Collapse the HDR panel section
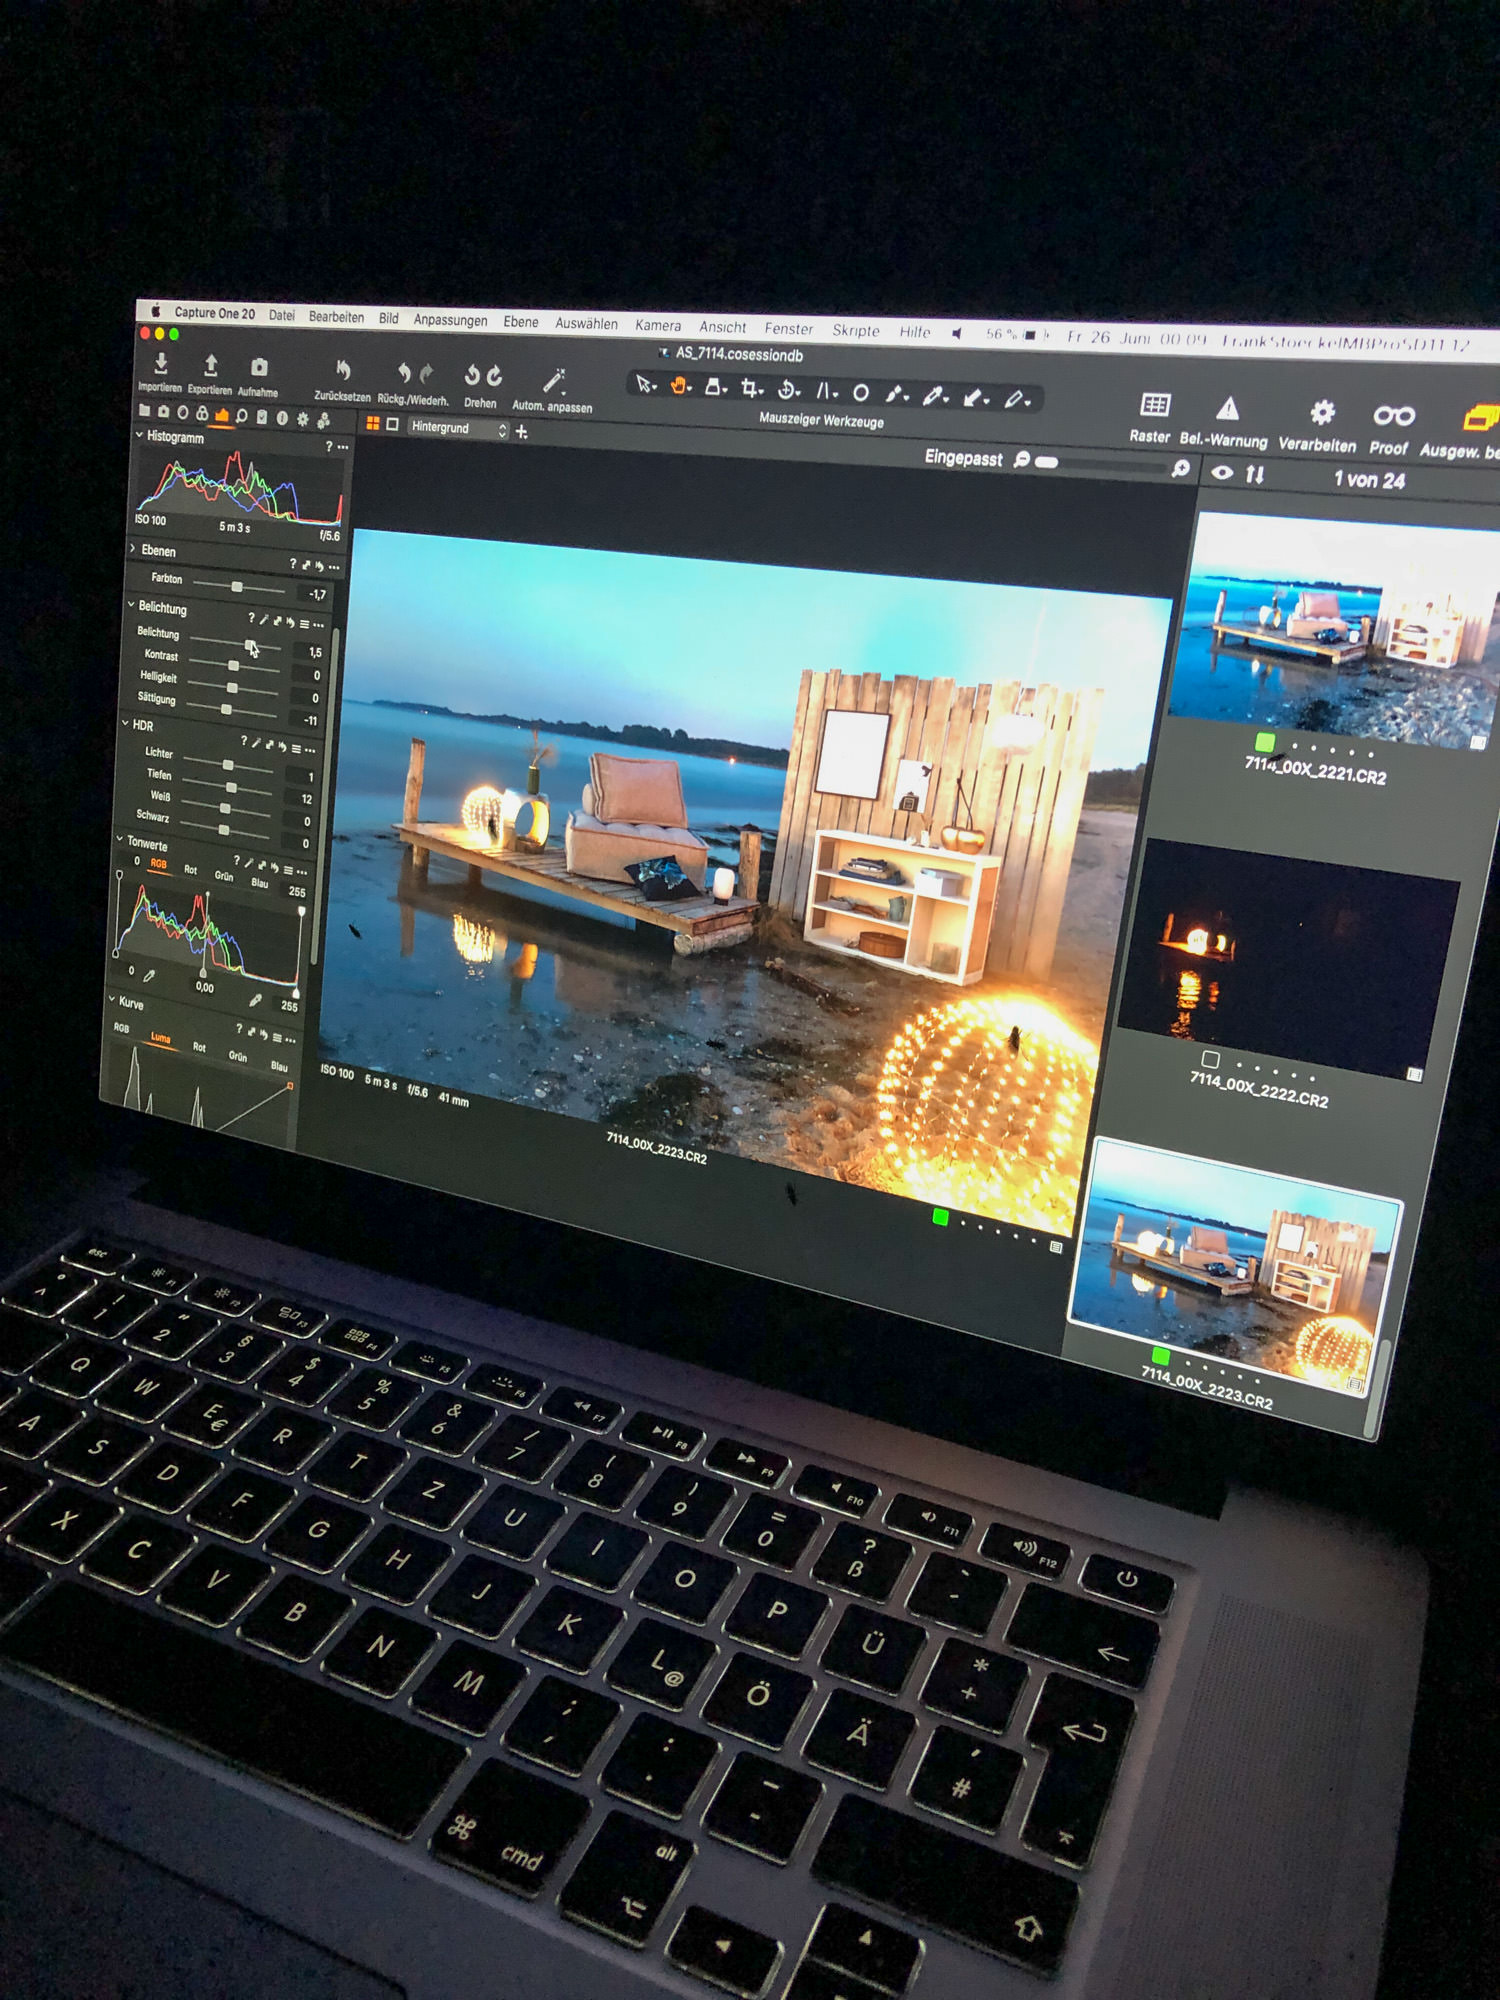1500x2000 pixels. [x=126, y=724]
